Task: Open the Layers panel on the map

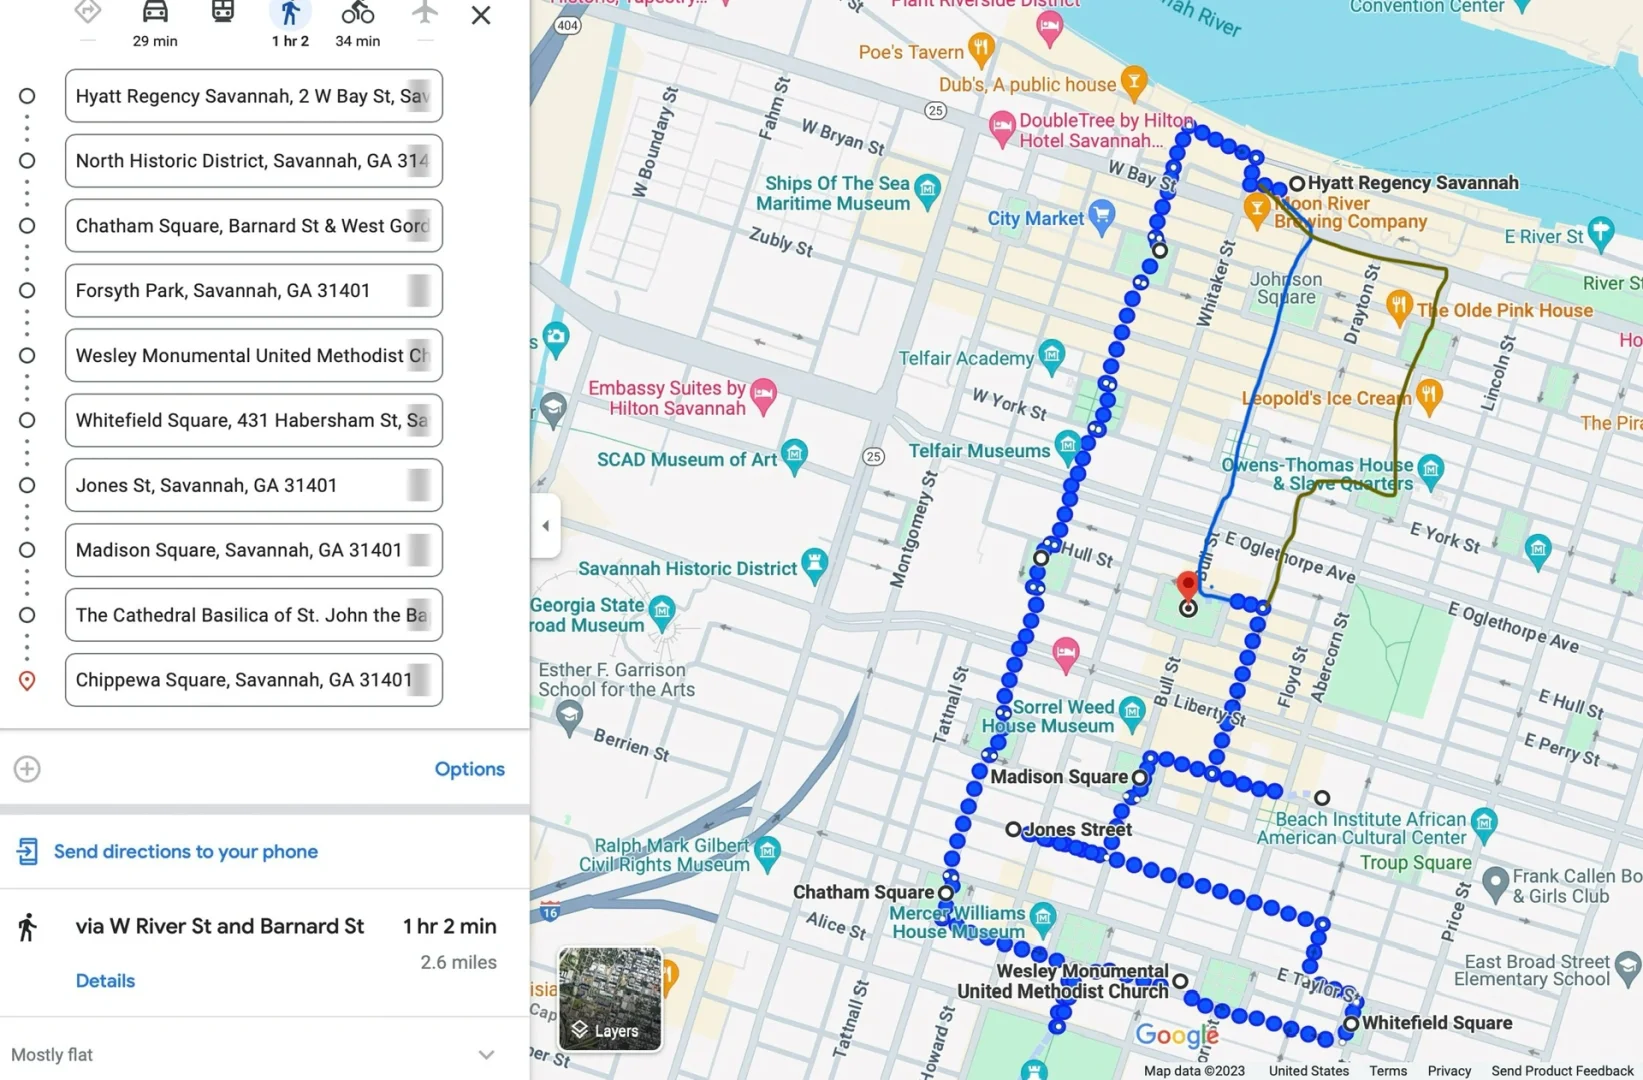Action: pyautogui.click(x=608, y=1030)
